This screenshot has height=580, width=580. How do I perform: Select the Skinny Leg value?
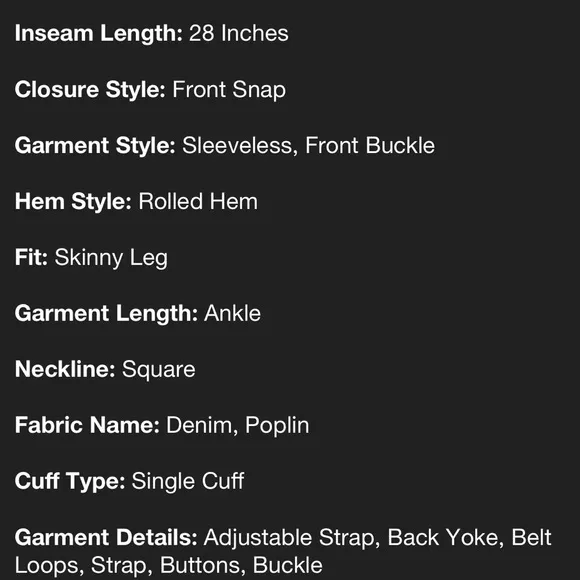(111, 258)
